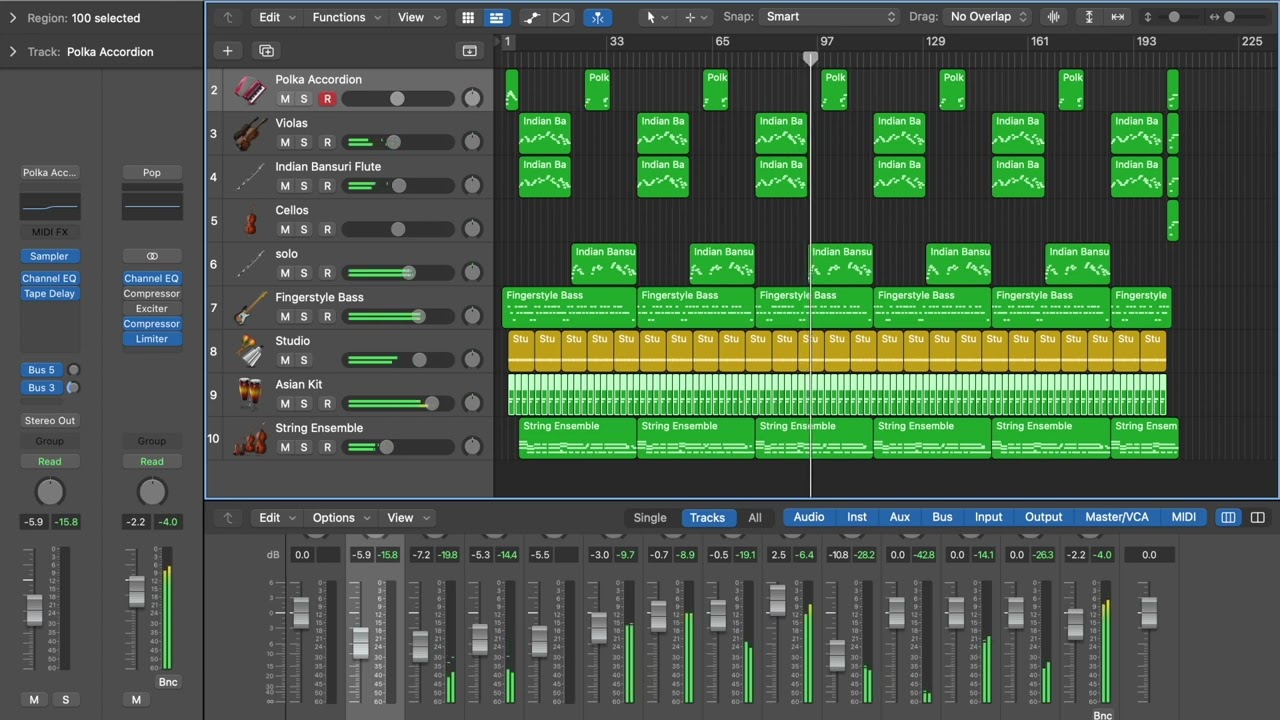Mute the Polka Accordion track

coord(285,99)
